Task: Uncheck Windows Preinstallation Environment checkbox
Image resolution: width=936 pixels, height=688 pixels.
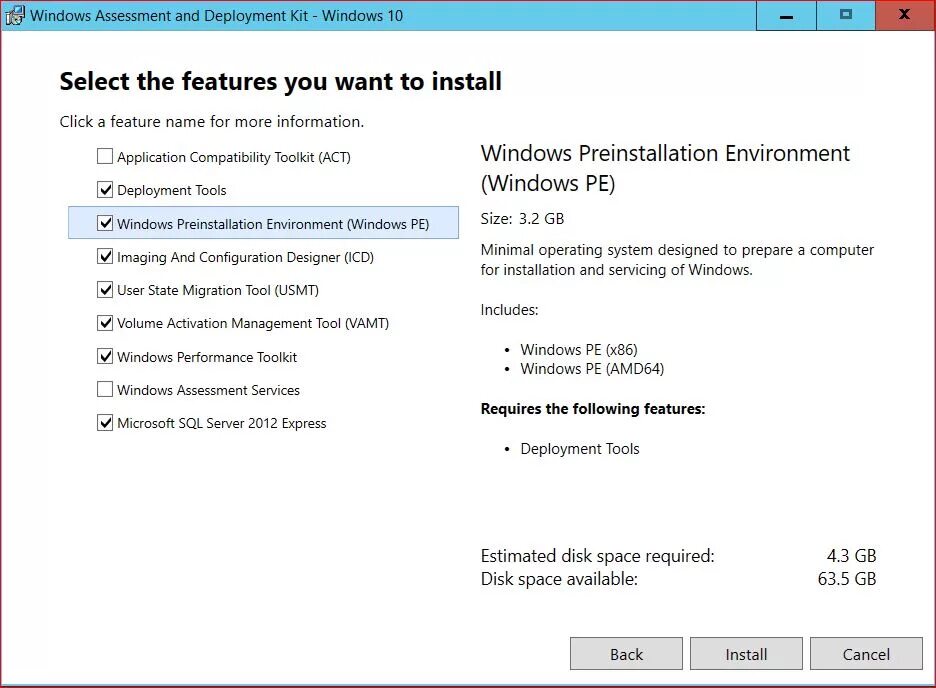Action: point(104,223)
